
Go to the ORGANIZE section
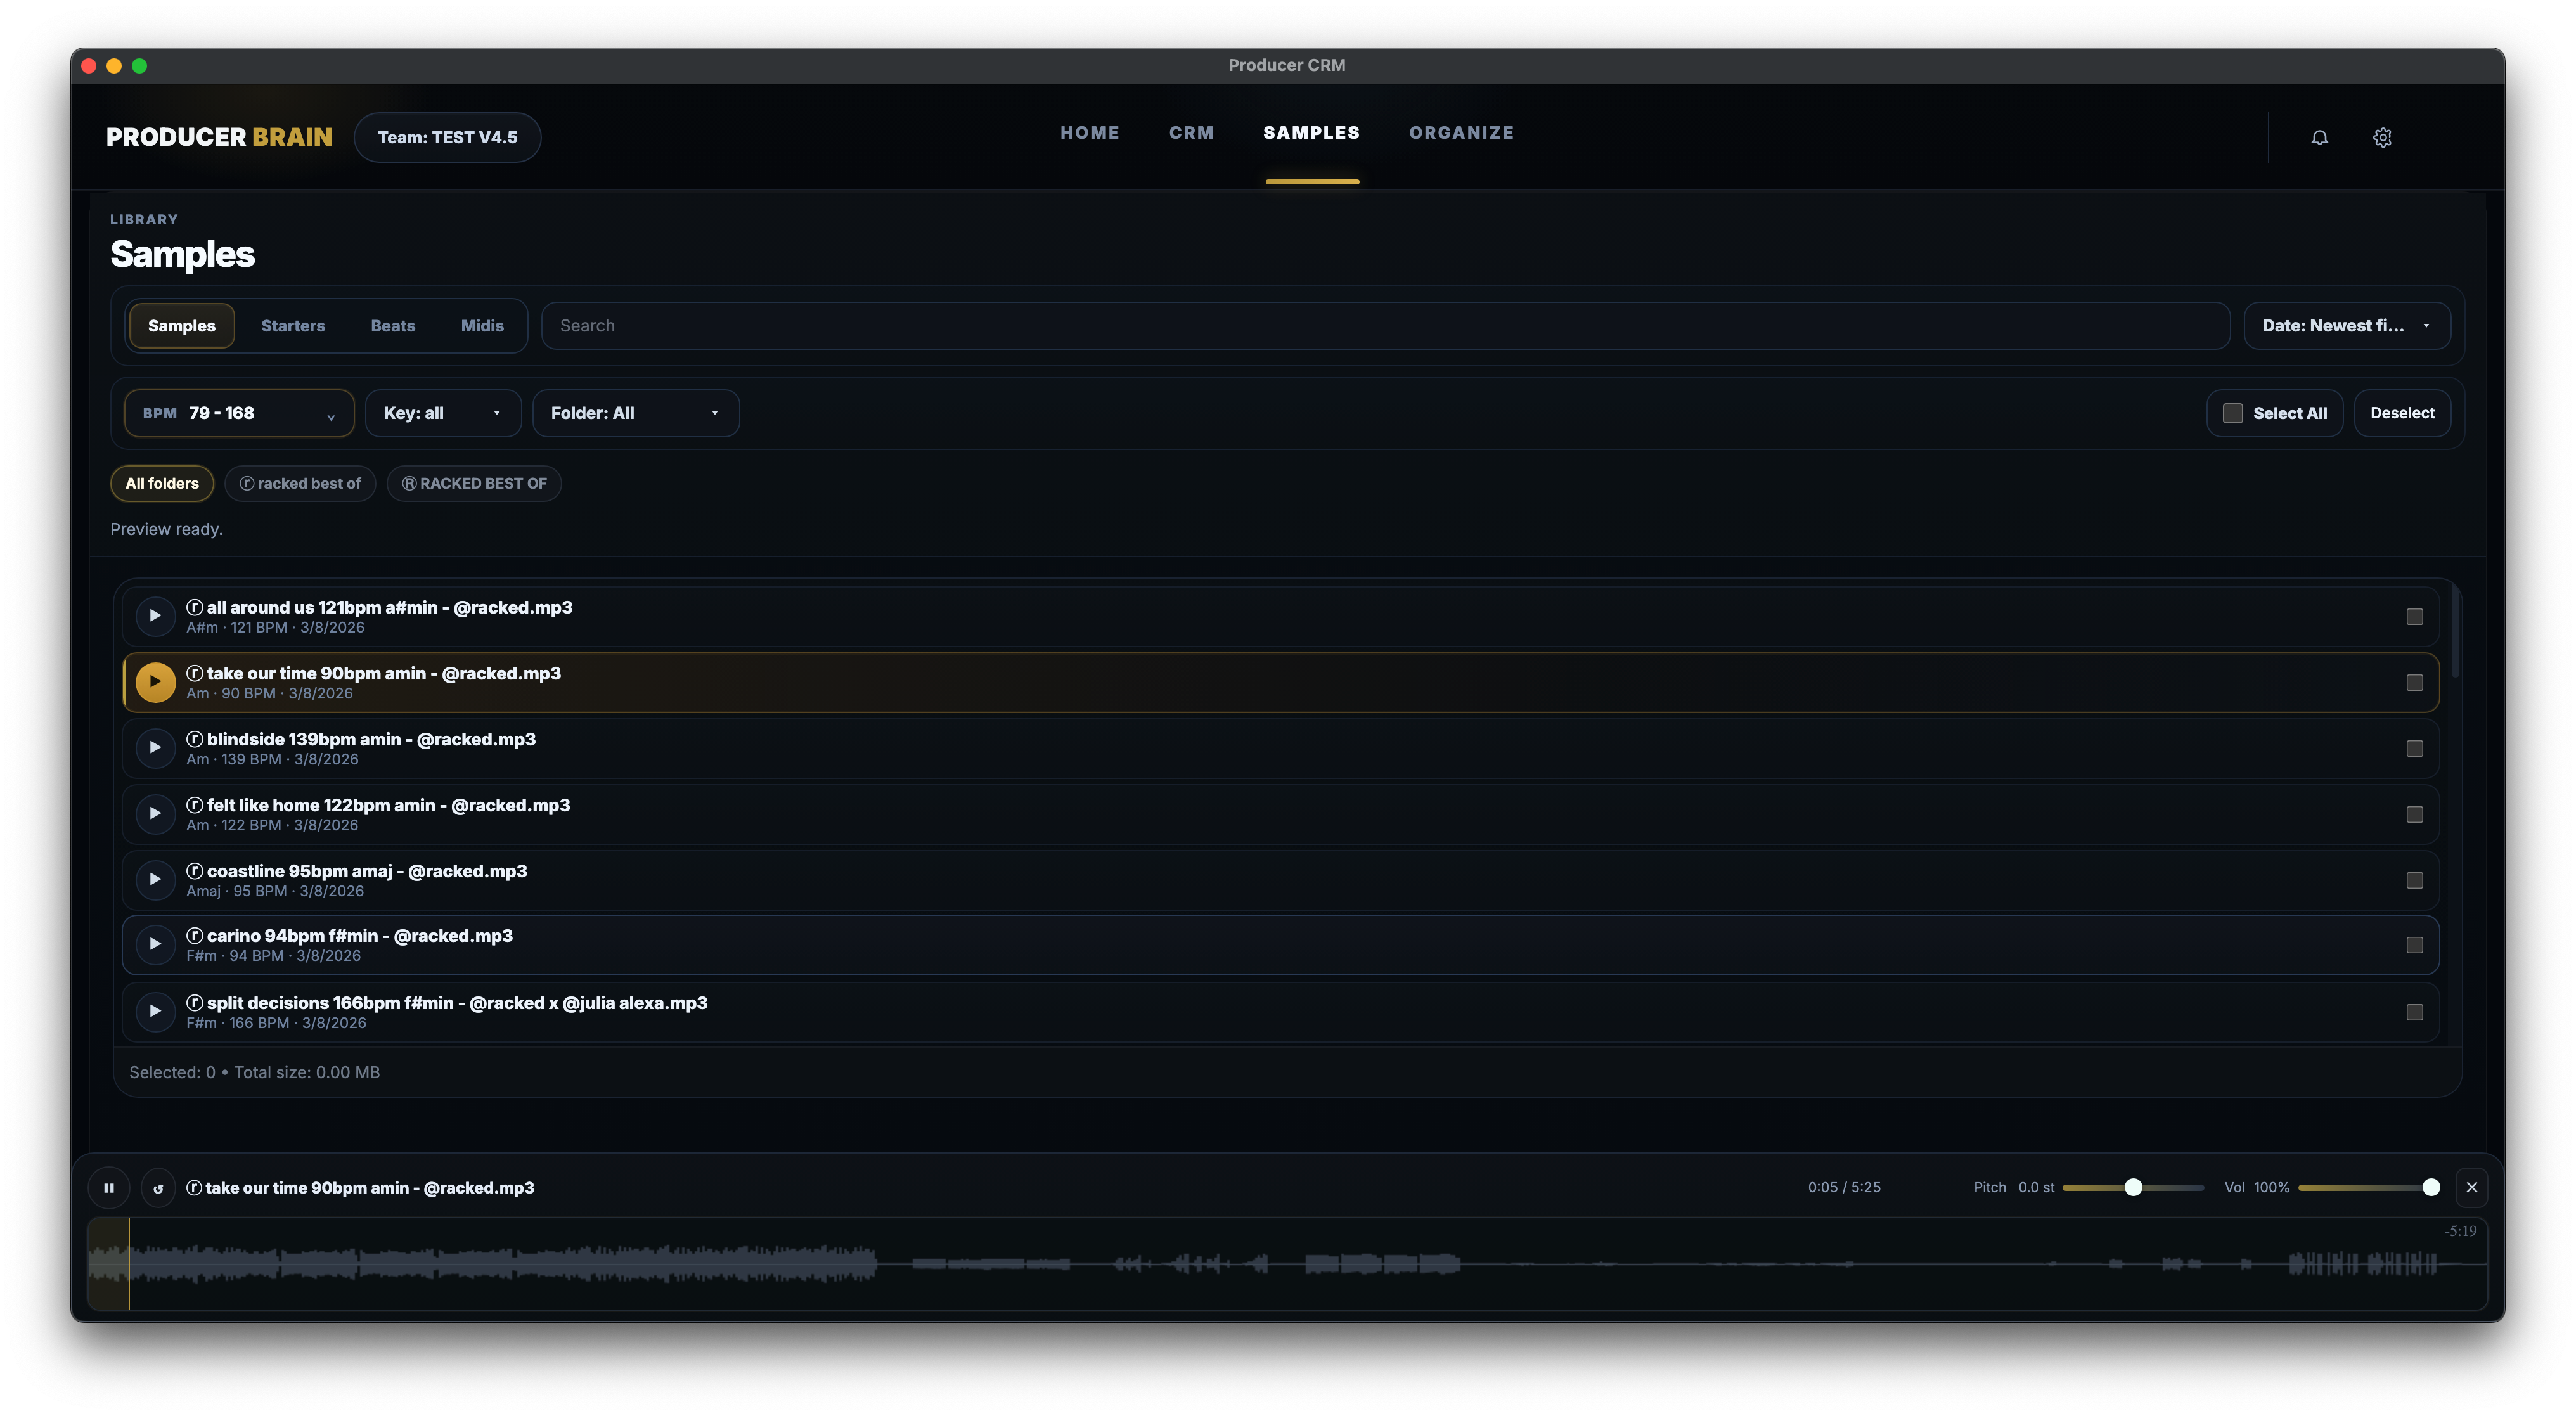1461,132
